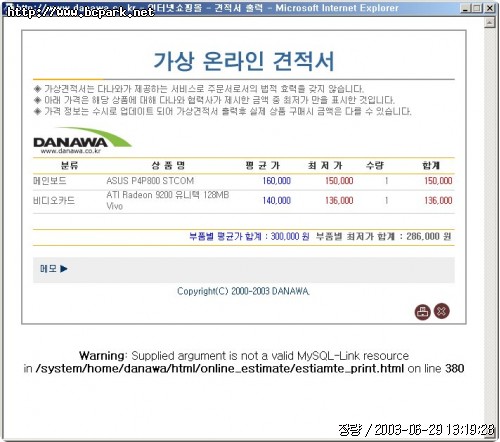
Task: Click the 상품명 column header
Action: pos(168,165)
